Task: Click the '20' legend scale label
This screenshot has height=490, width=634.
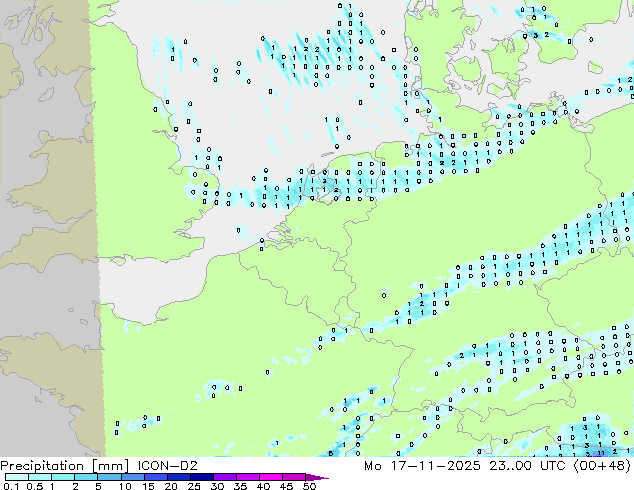Action: [x=171, y=486]
